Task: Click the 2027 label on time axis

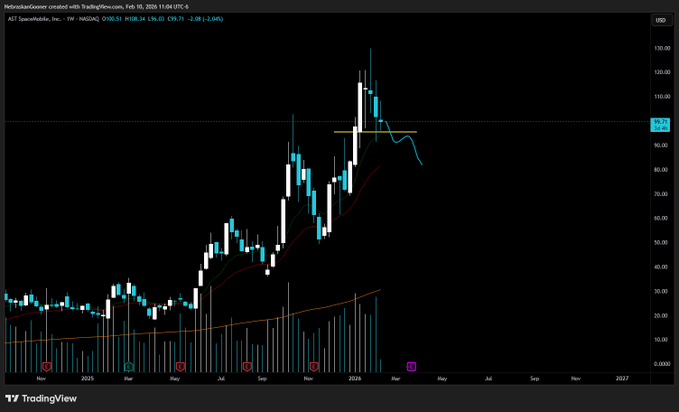Action: coord(622,380)
